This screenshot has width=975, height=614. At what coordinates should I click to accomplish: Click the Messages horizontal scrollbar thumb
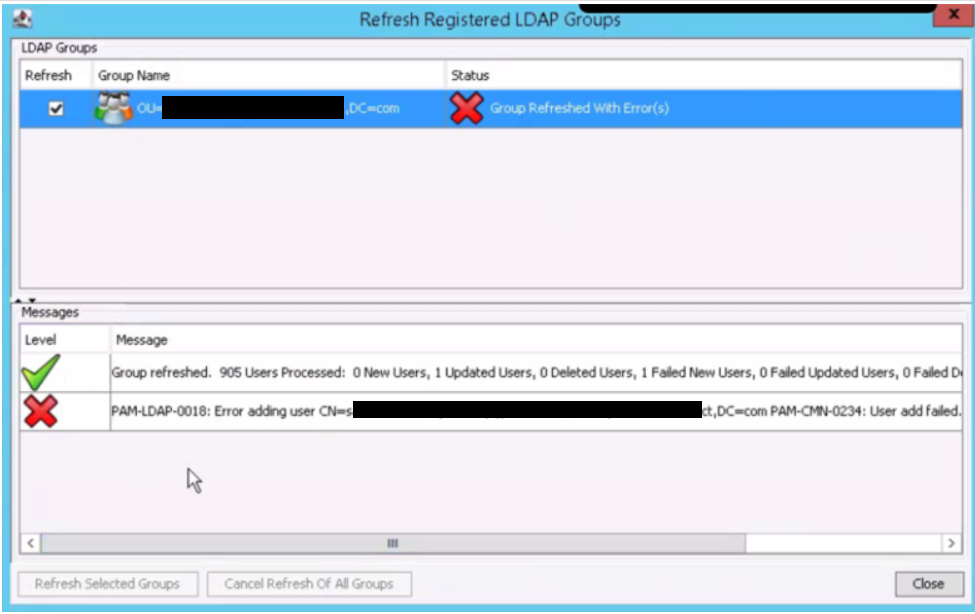pyautogui.click(x=393, y=543)
